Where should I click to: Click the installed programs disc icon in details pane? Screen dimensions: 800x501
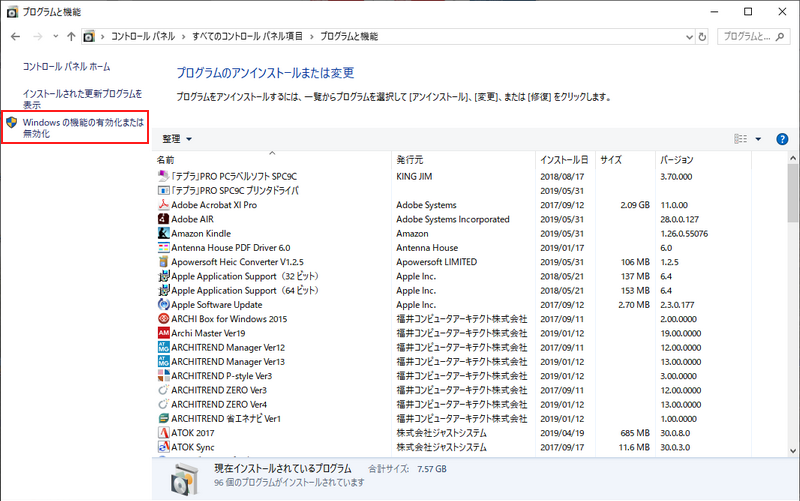[184, 480]
